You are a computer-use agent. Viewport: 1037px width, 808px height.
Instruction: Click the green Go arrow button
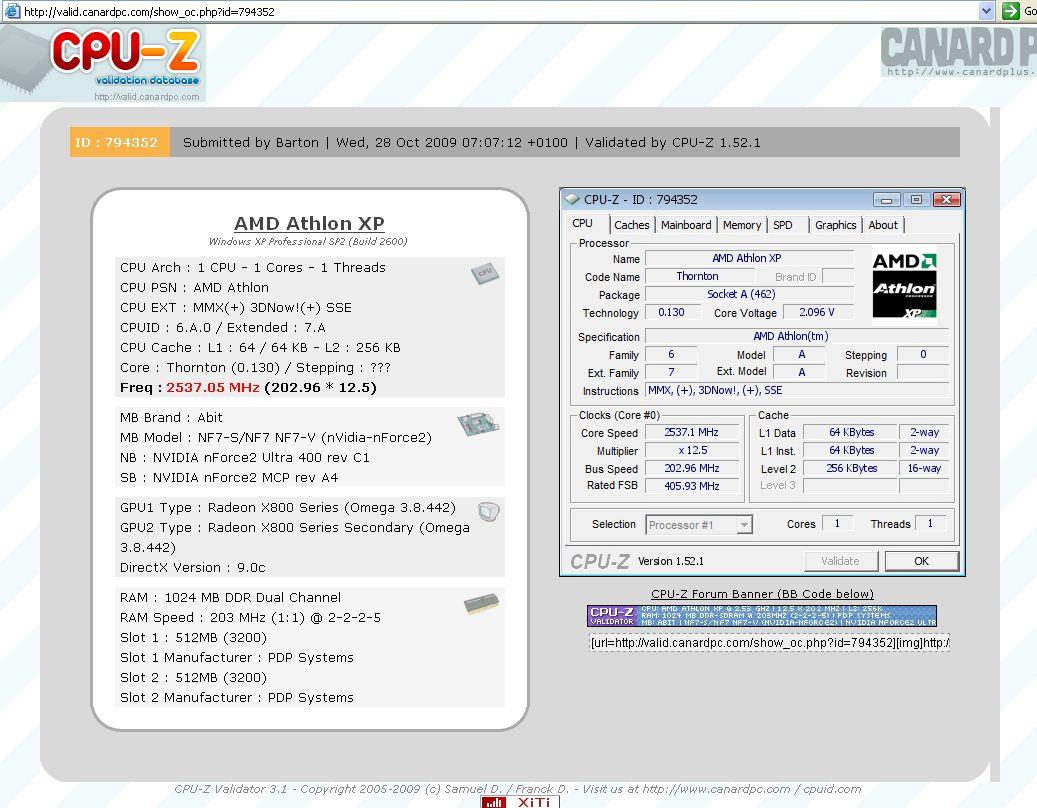(x=1011, y=11)
